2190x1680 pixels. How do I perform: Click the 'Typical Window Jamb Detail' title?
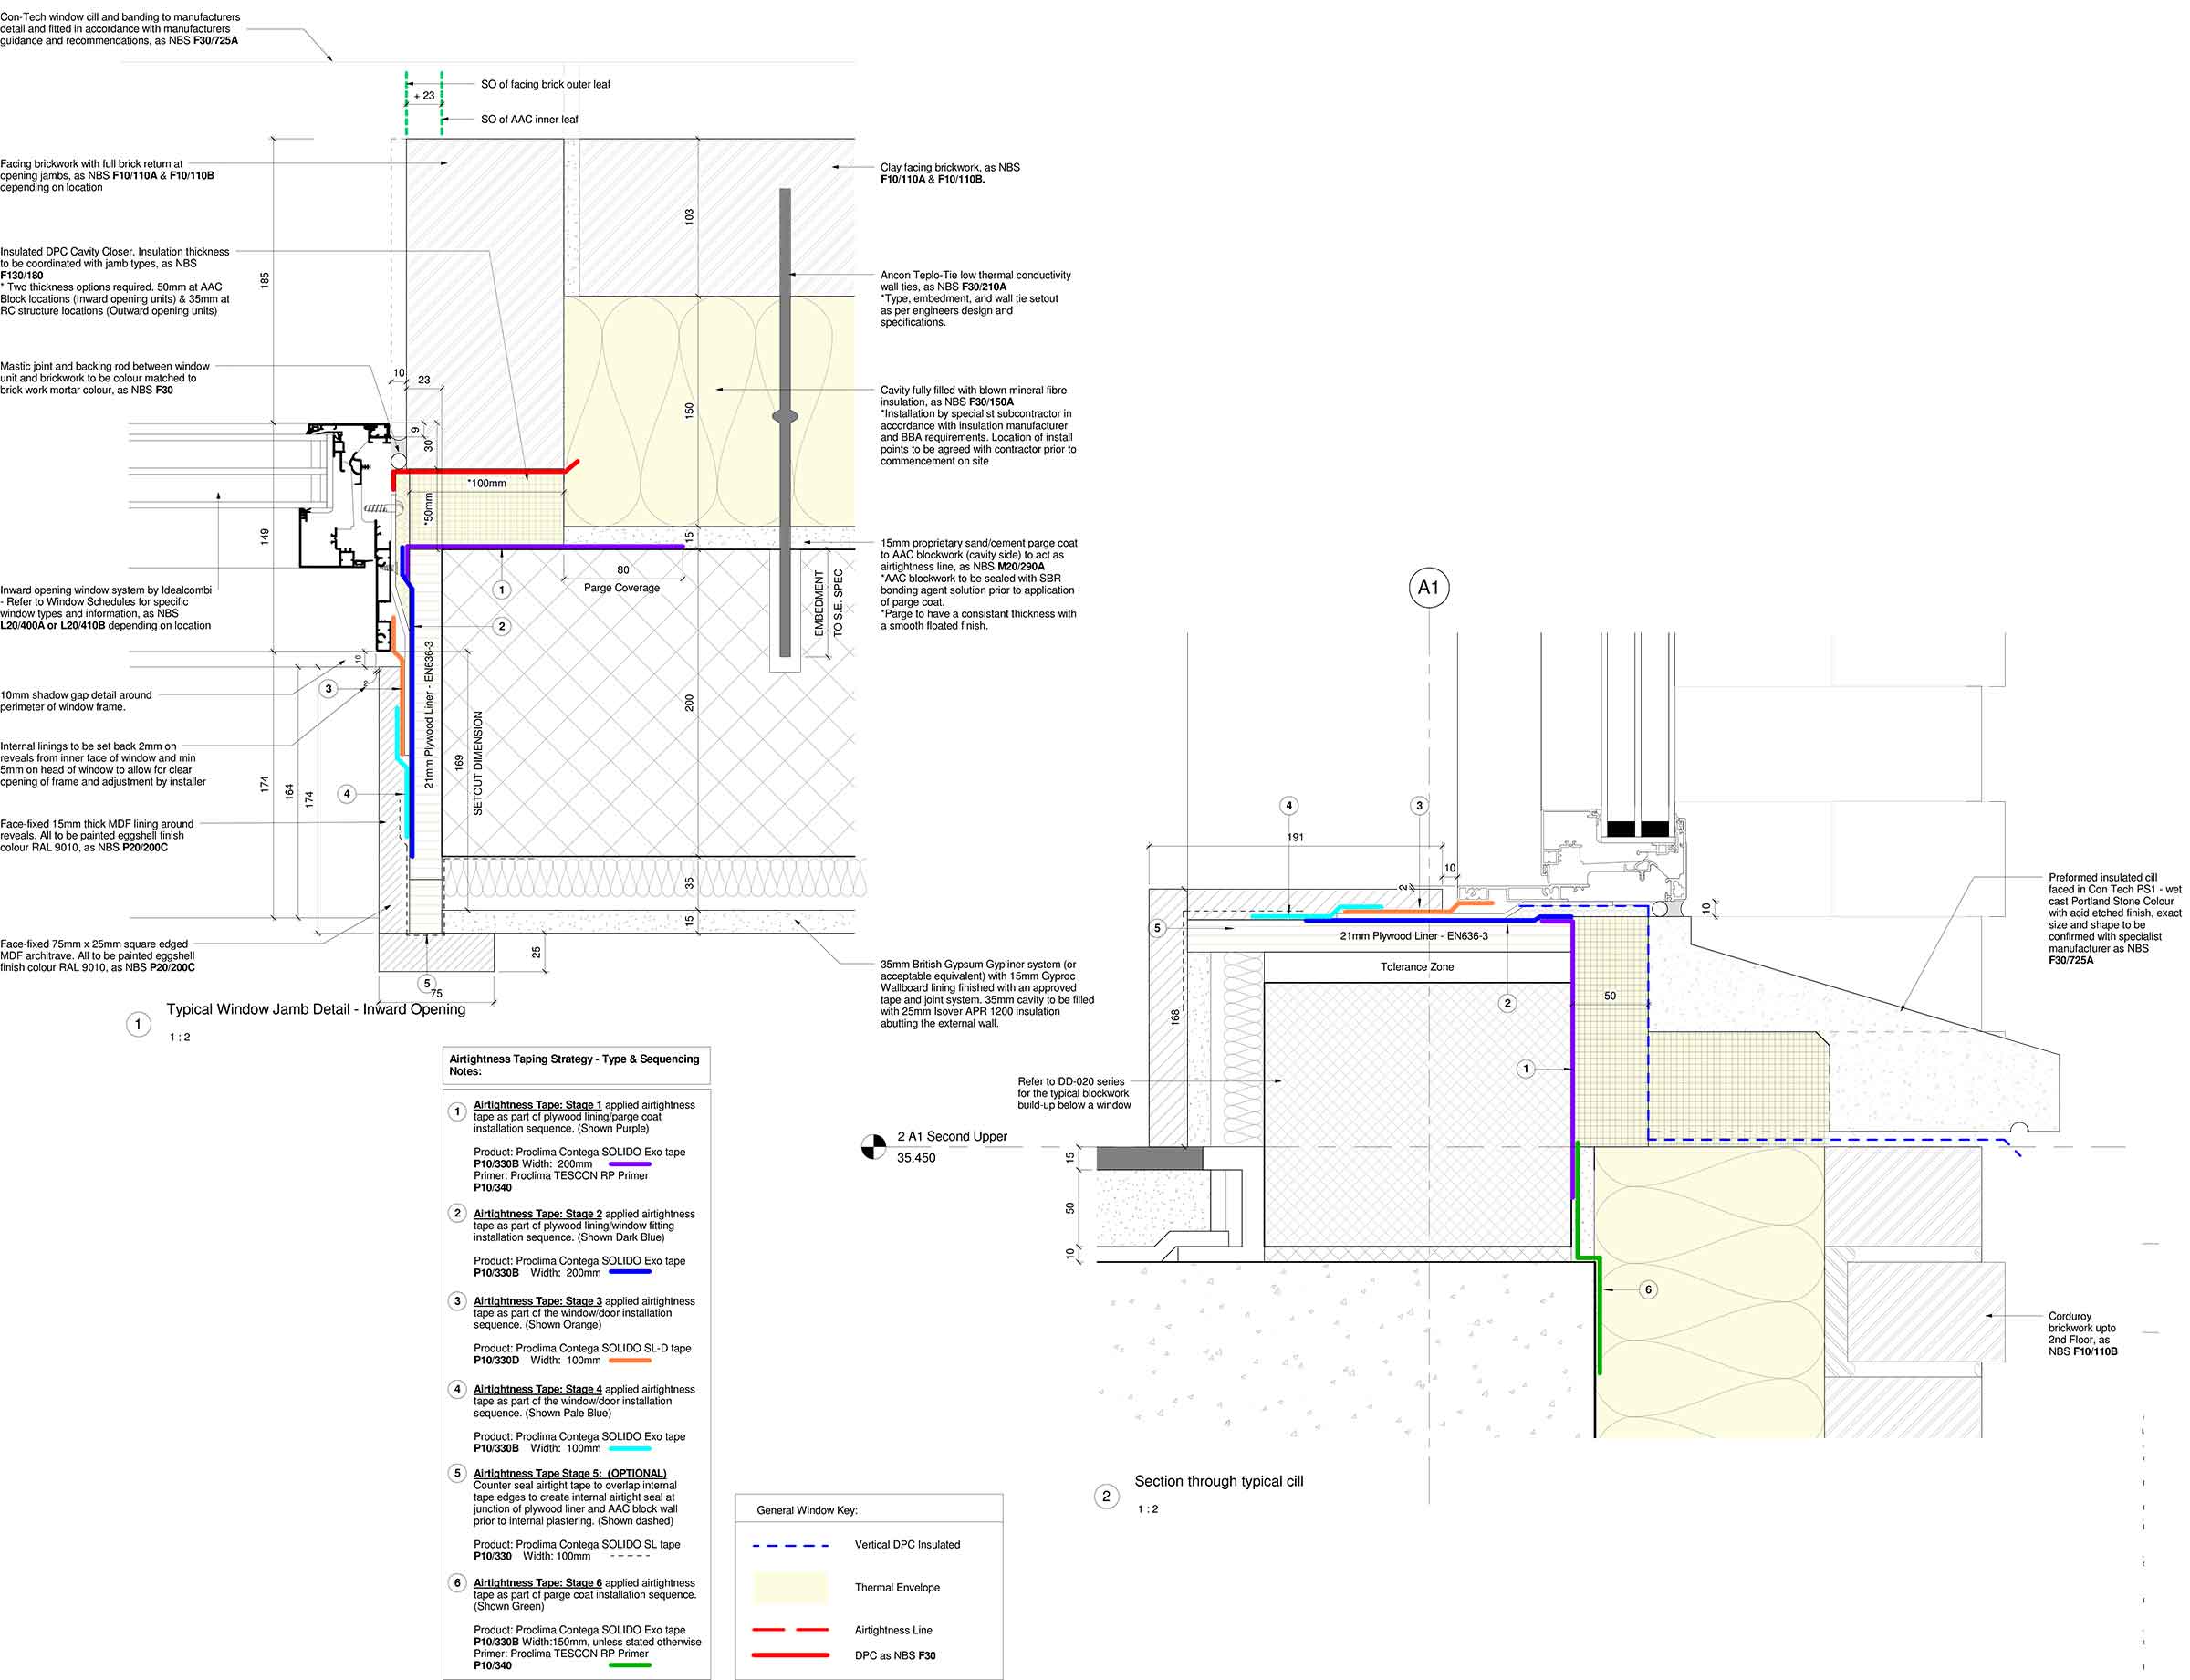(x=315, y=1009)
